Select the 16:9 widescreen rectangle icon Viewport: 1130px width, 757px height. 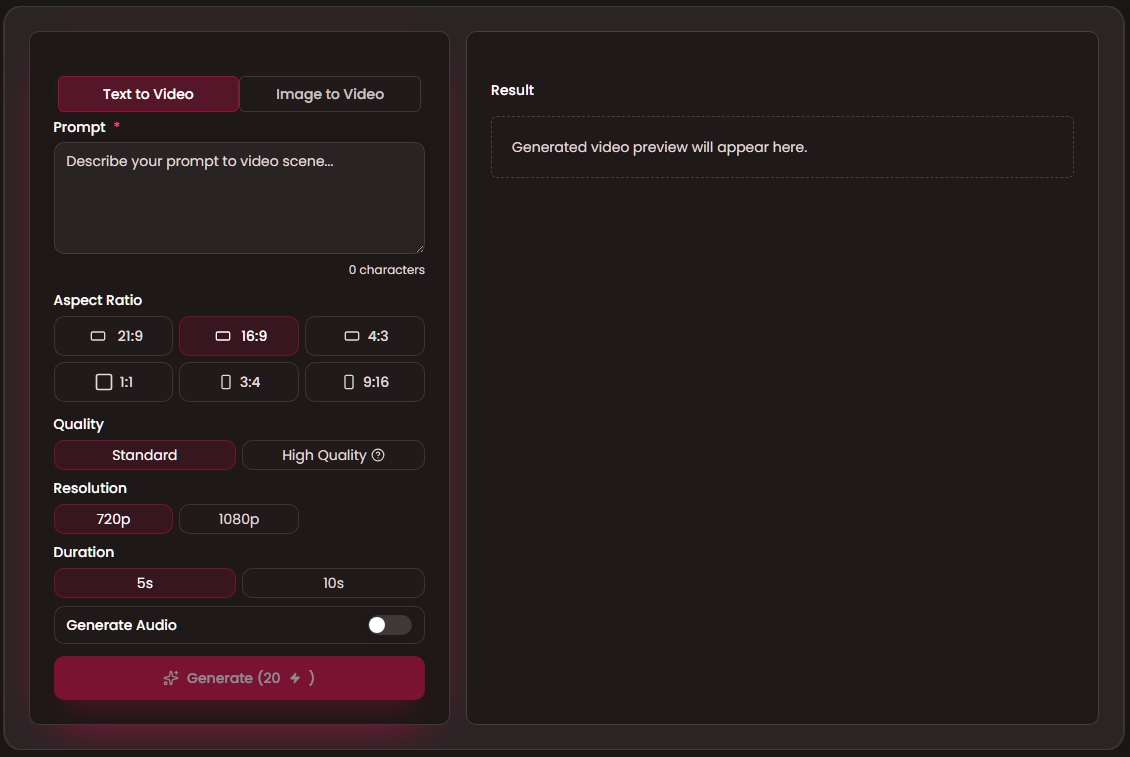click(223, 336)
